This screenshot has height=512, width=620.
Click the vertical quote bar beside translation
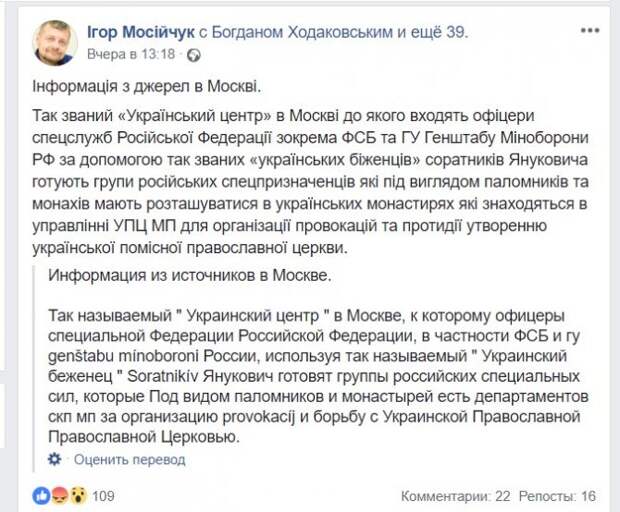click(x=34, y=368)
